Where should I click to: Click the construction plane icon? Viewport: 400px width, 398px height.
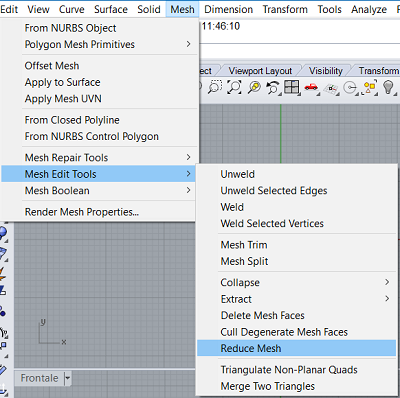point(331,88)
